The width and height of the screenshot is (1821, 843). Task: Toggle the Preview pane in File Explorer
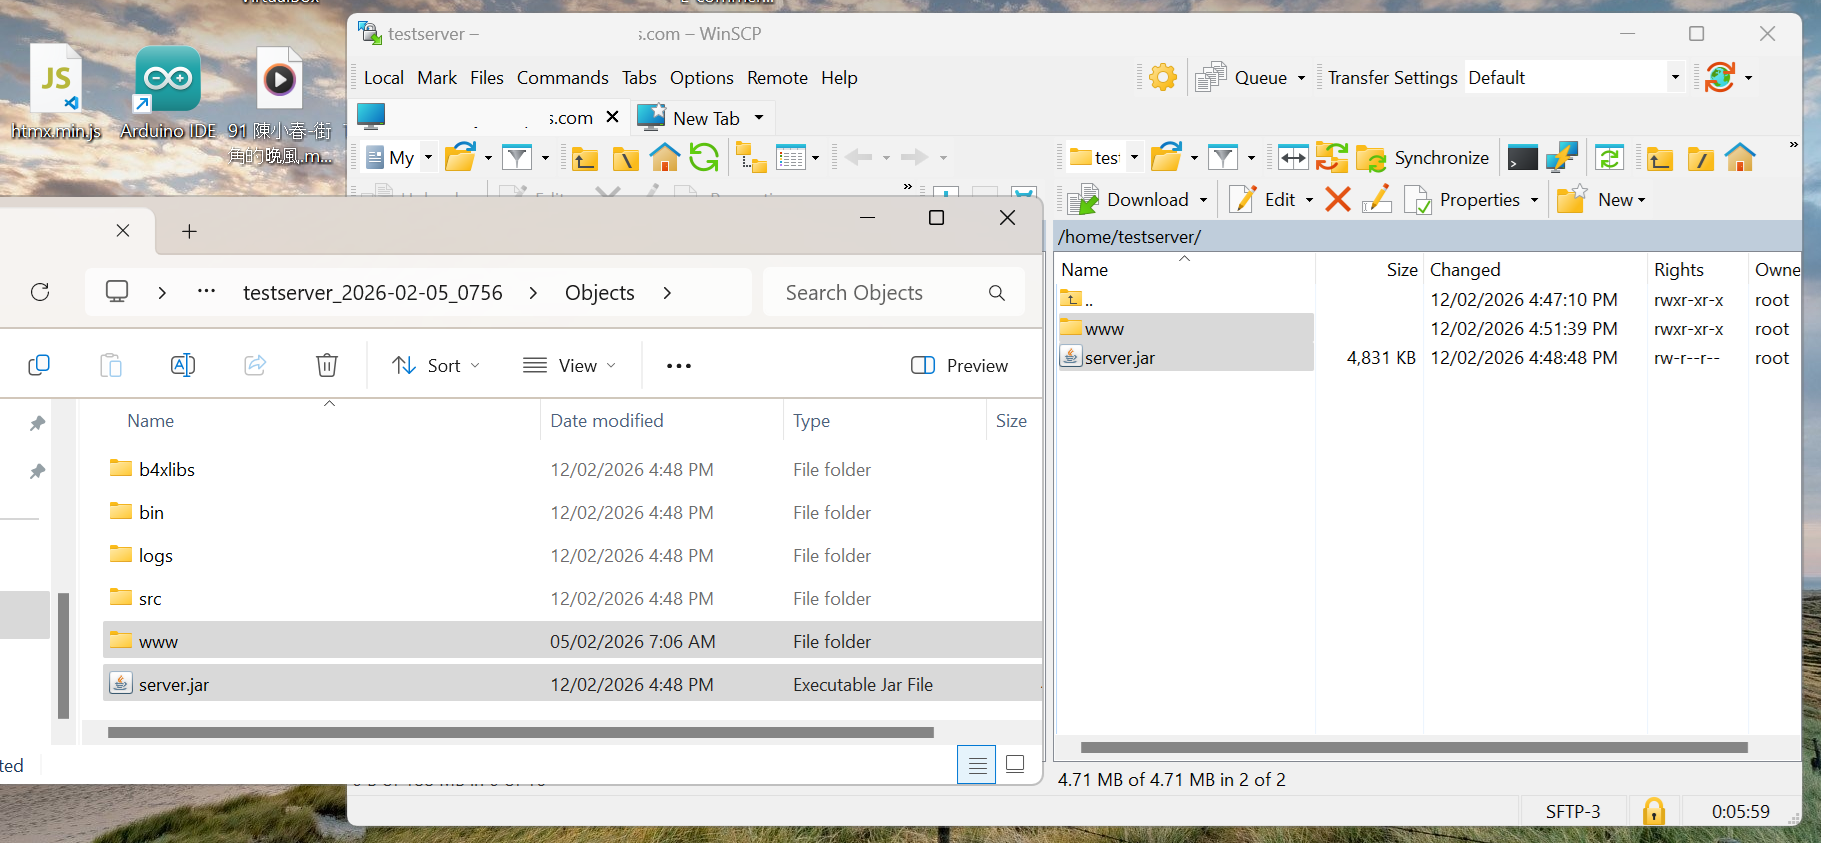click(960, 366)
